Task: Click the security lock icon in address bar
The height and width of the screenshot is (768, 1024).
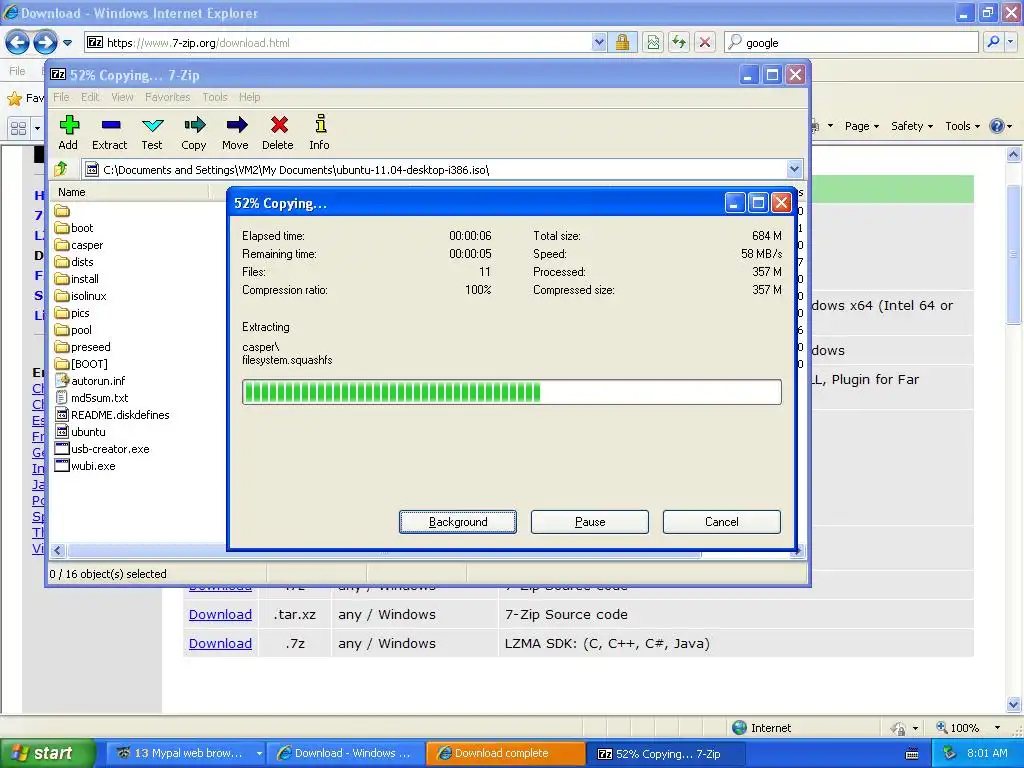Action: (622, 43)
